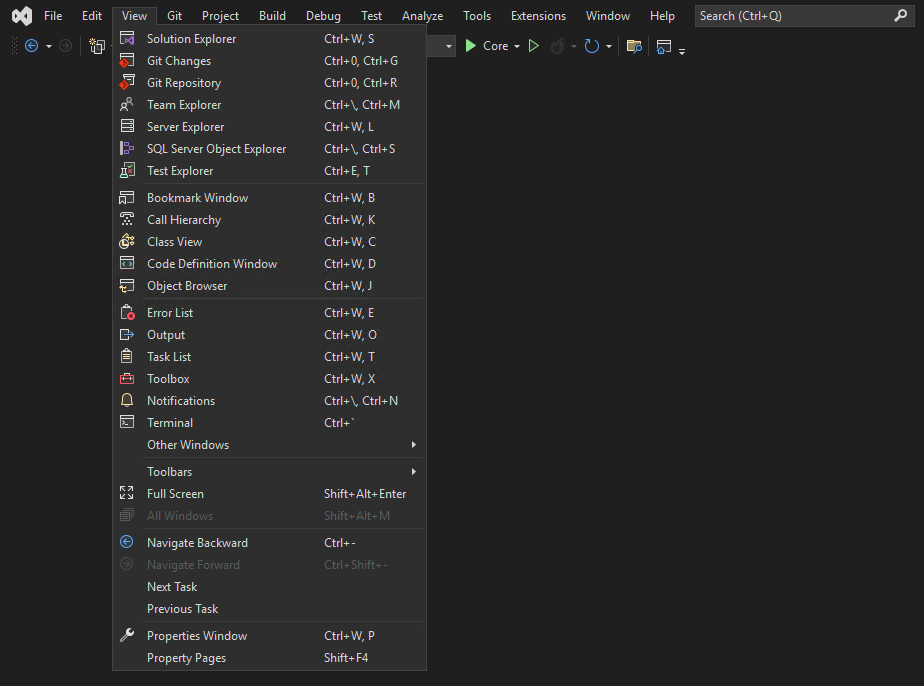
Task: Open the back navigation history dropdown
Action: click(49, 46)
